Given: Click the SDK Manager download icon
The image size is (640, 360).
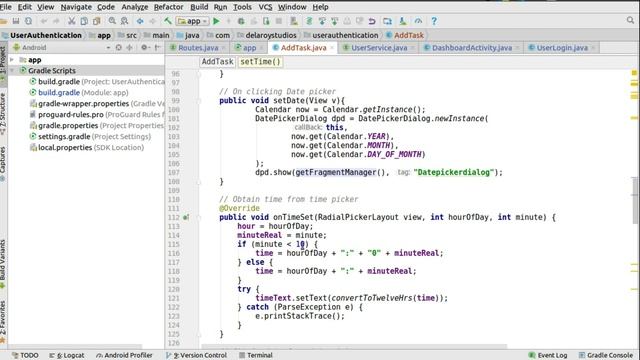Looking at the screenshot, I should (403, 21).
